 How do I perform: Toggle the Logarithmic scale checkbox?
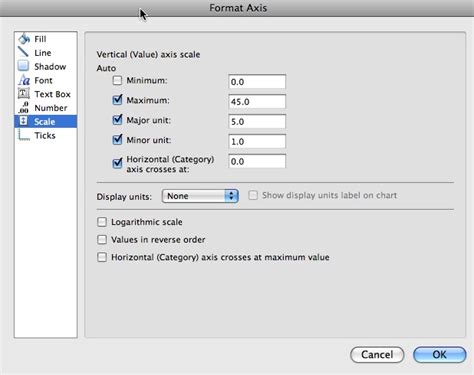click(102, 222)
